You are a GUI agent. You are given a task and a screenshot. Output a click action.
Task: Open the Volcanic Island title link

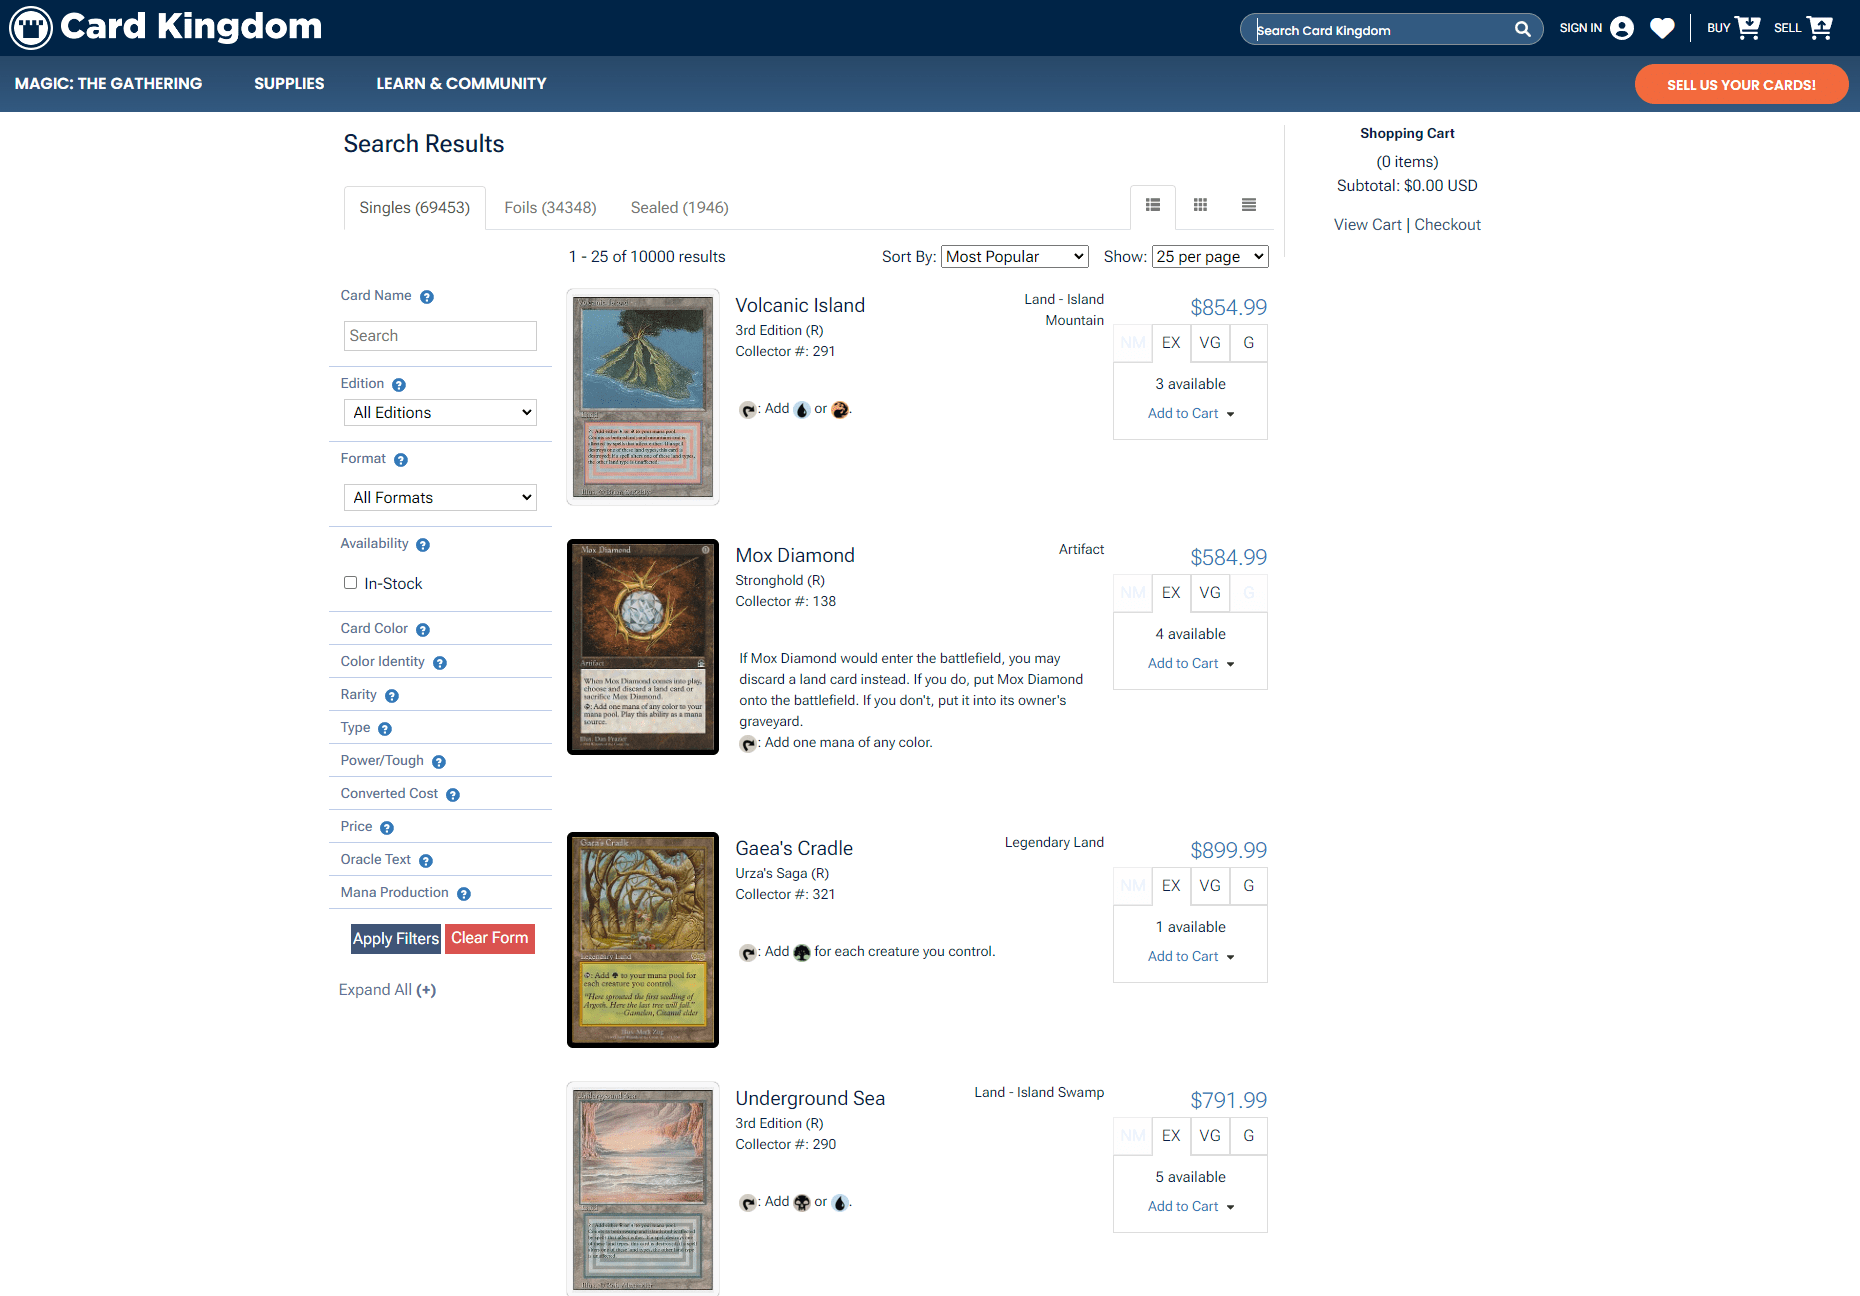tap(800, 306)
